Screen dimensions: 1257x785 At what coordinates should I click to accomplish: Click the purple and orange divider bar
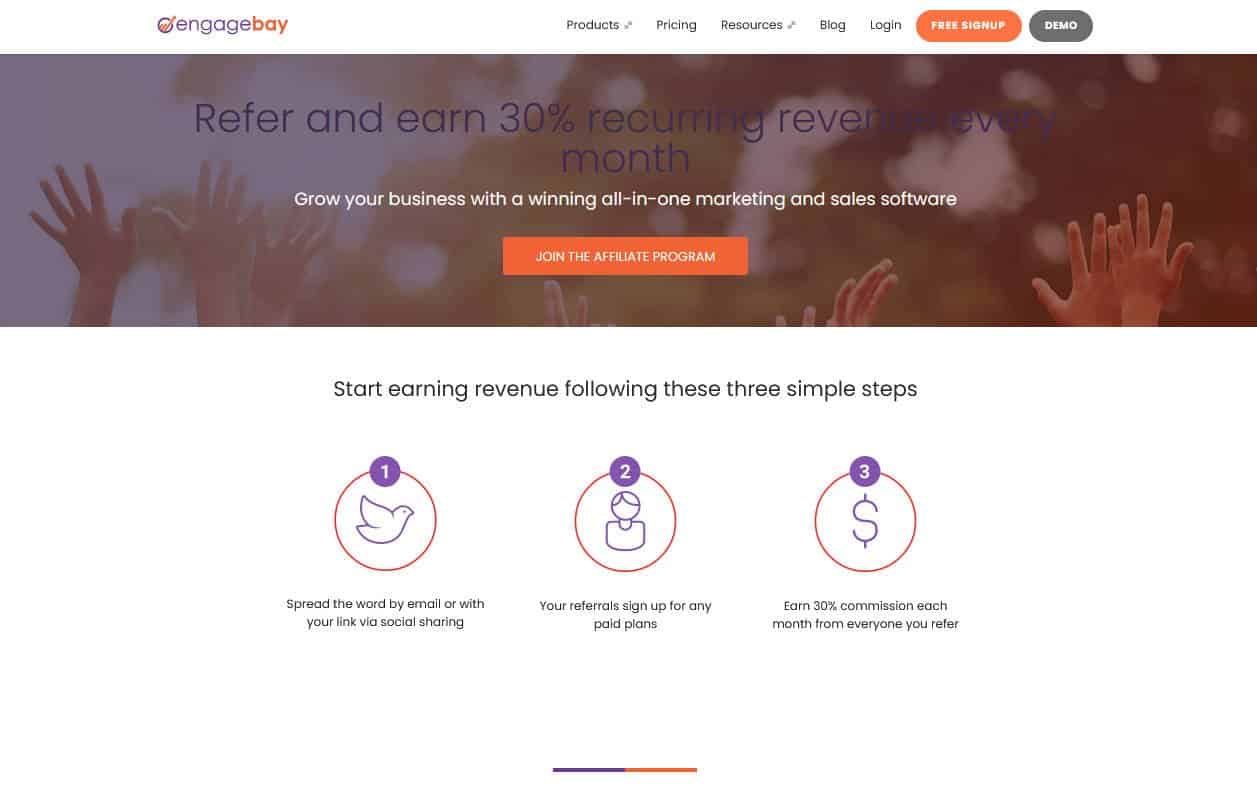coord(625,770)
